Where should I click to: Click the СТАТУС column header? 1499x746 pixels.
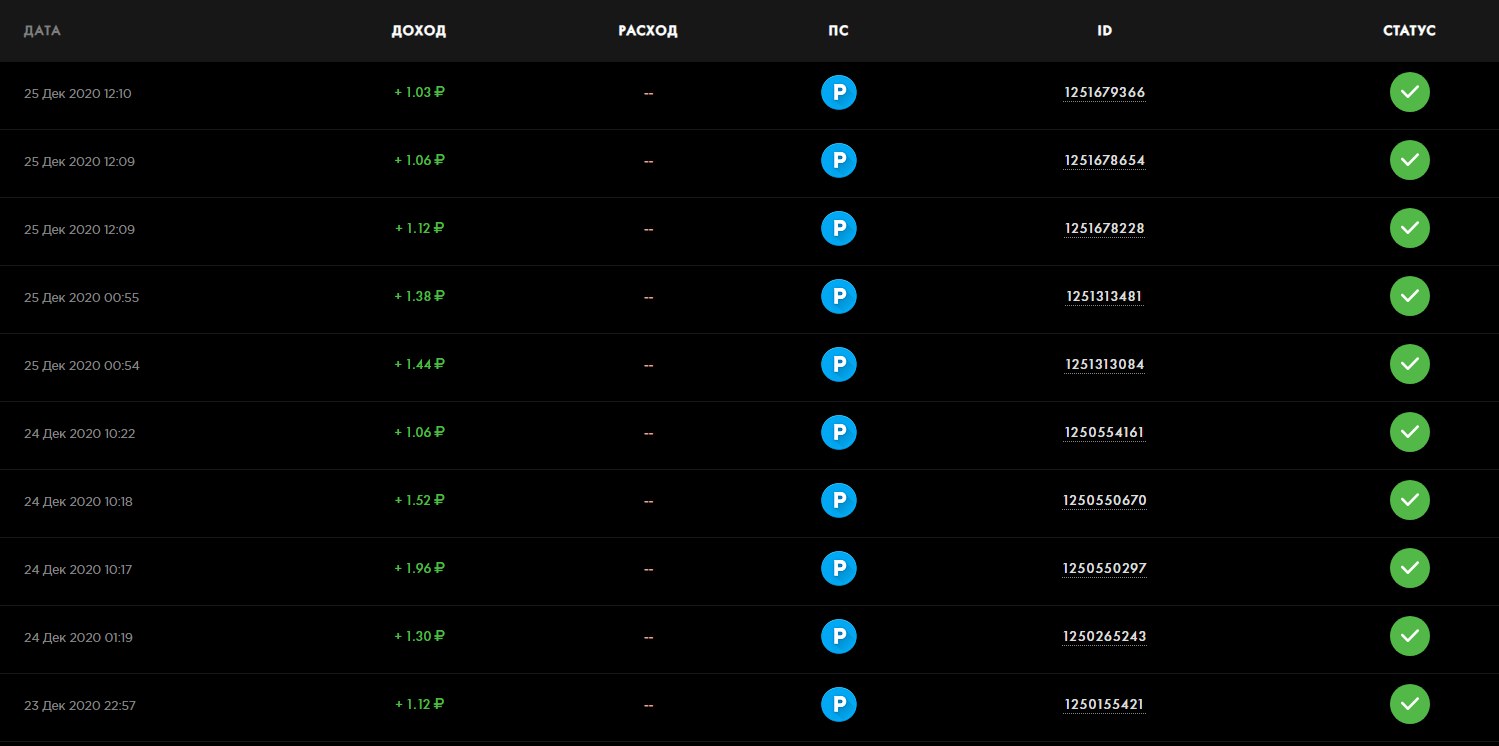(1410, 31)
